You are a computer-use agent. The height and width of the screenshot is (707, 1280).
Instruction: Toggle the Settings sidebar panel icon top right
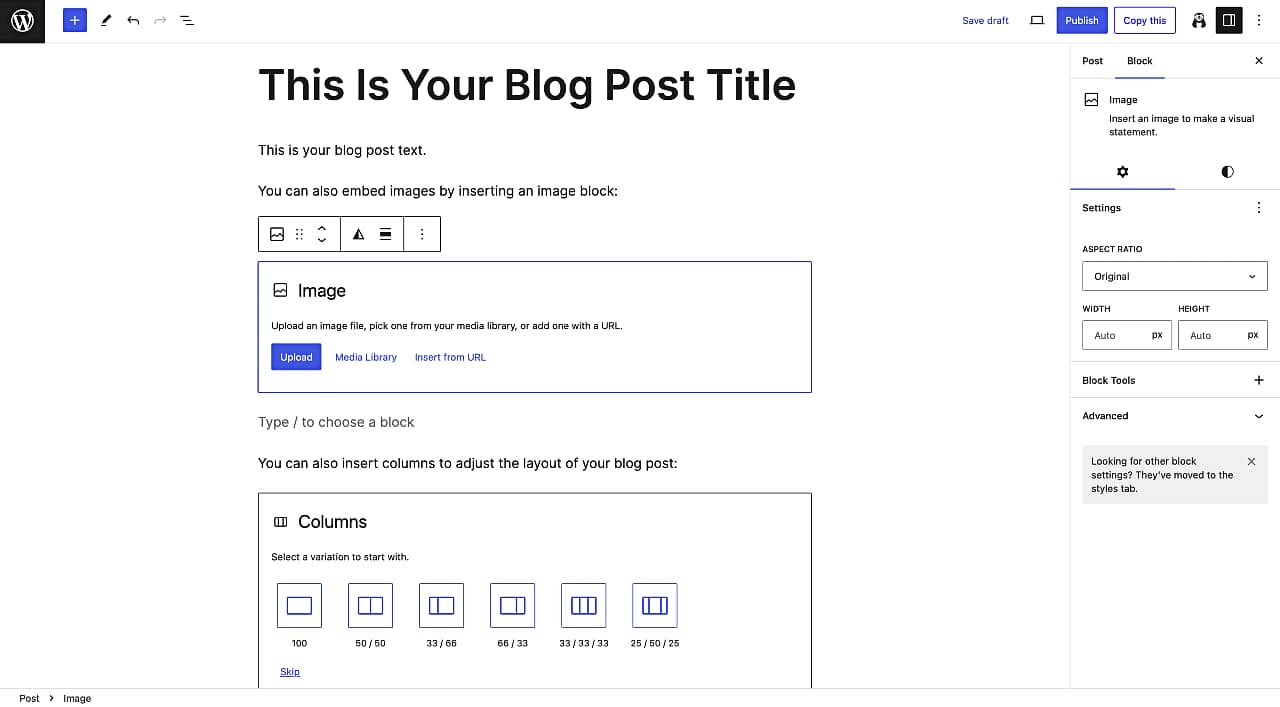[x=1229, y=20]
